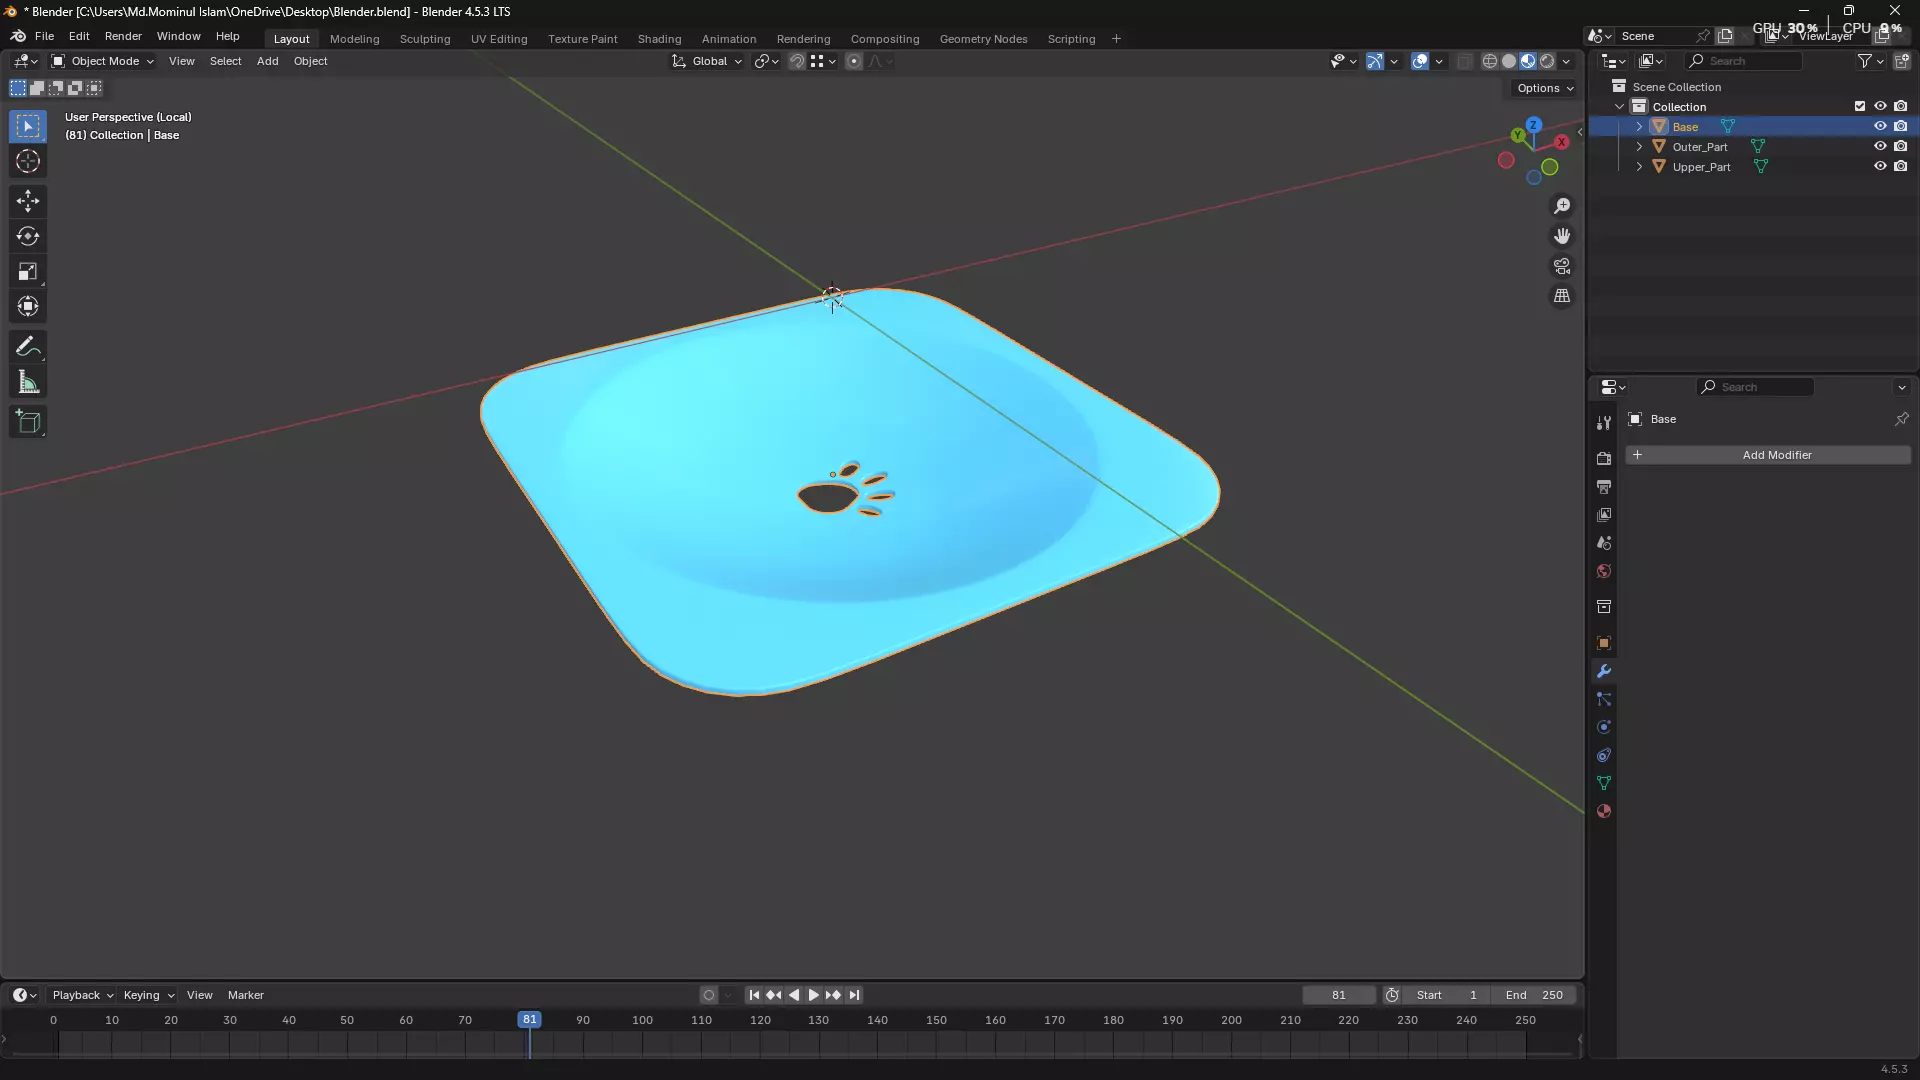The width and height of the screenshot is (1920, 1080).
Task: Disable Upper_Part in renders
Action: 1901,167
